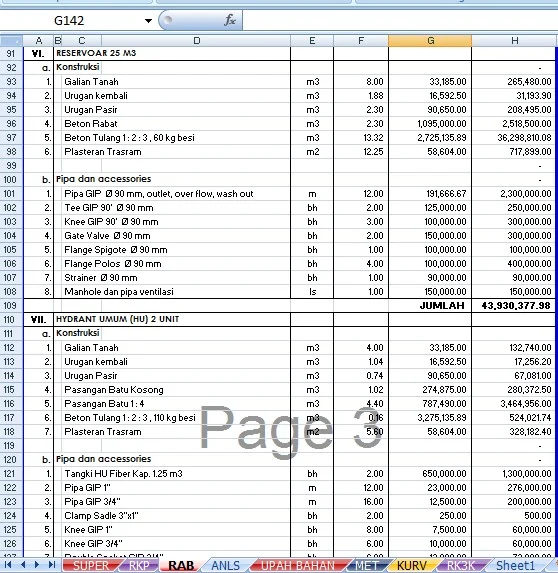This screenshot has width=558, height=573.
Task: Click cell 'Tee GIP 90' Ø 90 mm'
Action: click(x=109, y=208)
